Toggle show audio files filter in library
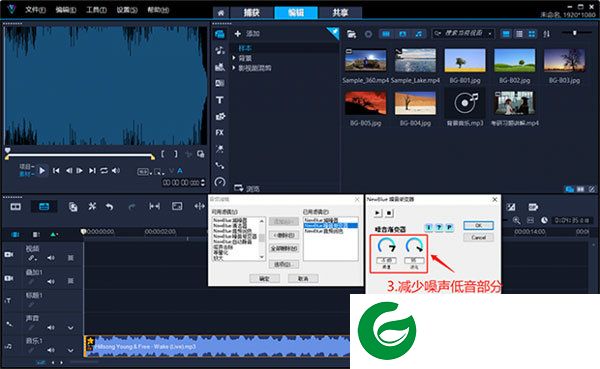600x369 pixels. [419, 34]
